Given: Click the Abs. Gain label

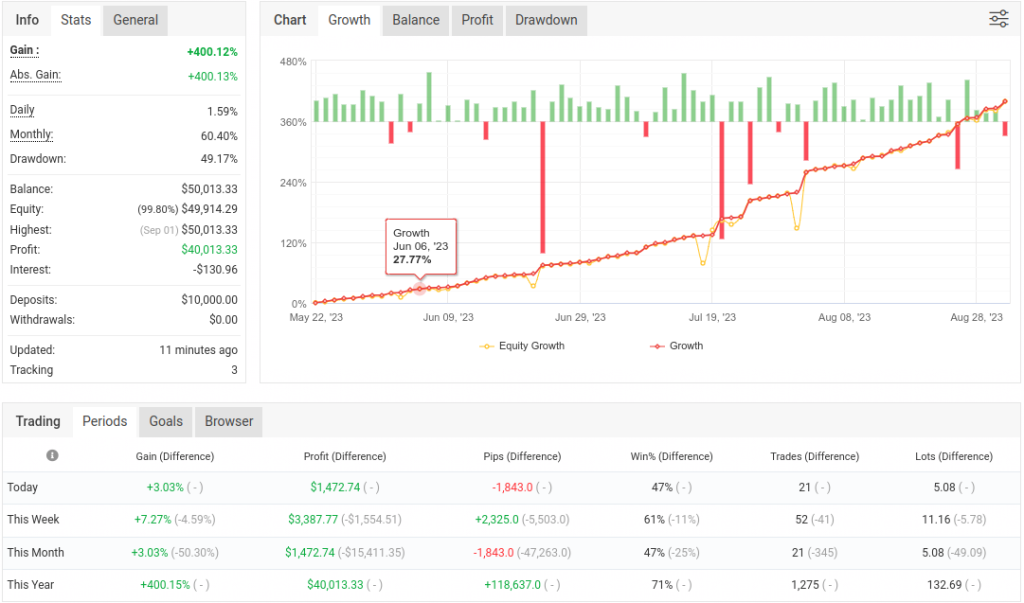Looking at the screenshot, I should pos(35,74).
